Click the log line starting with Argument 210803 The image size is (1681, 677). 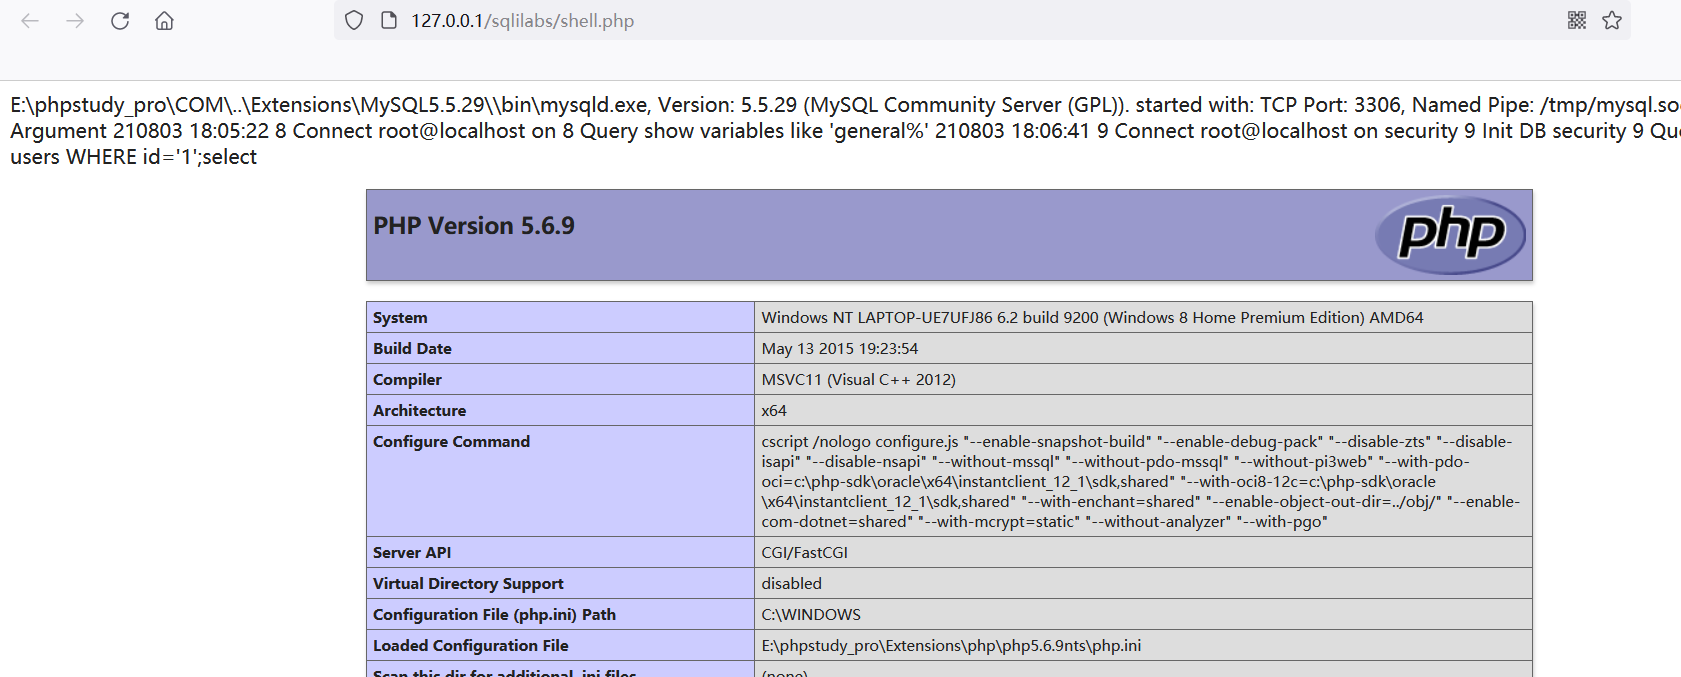tap(845, 131)
